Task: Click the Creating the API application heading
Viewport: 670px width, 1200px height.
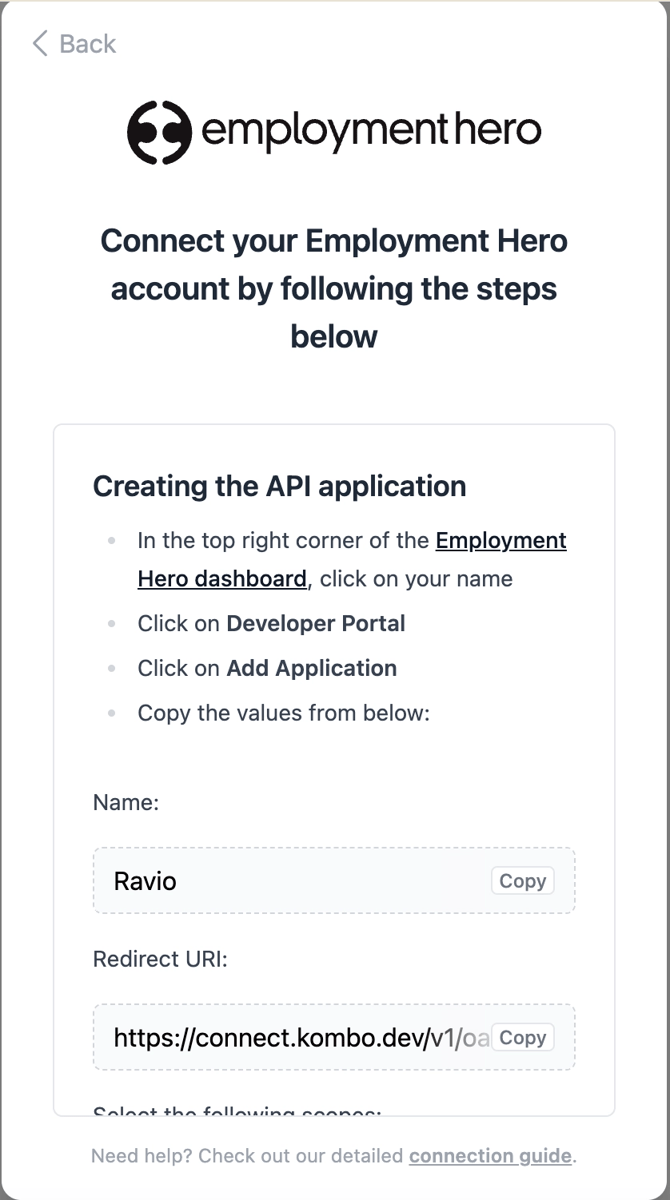Action: tap(279, 486)
